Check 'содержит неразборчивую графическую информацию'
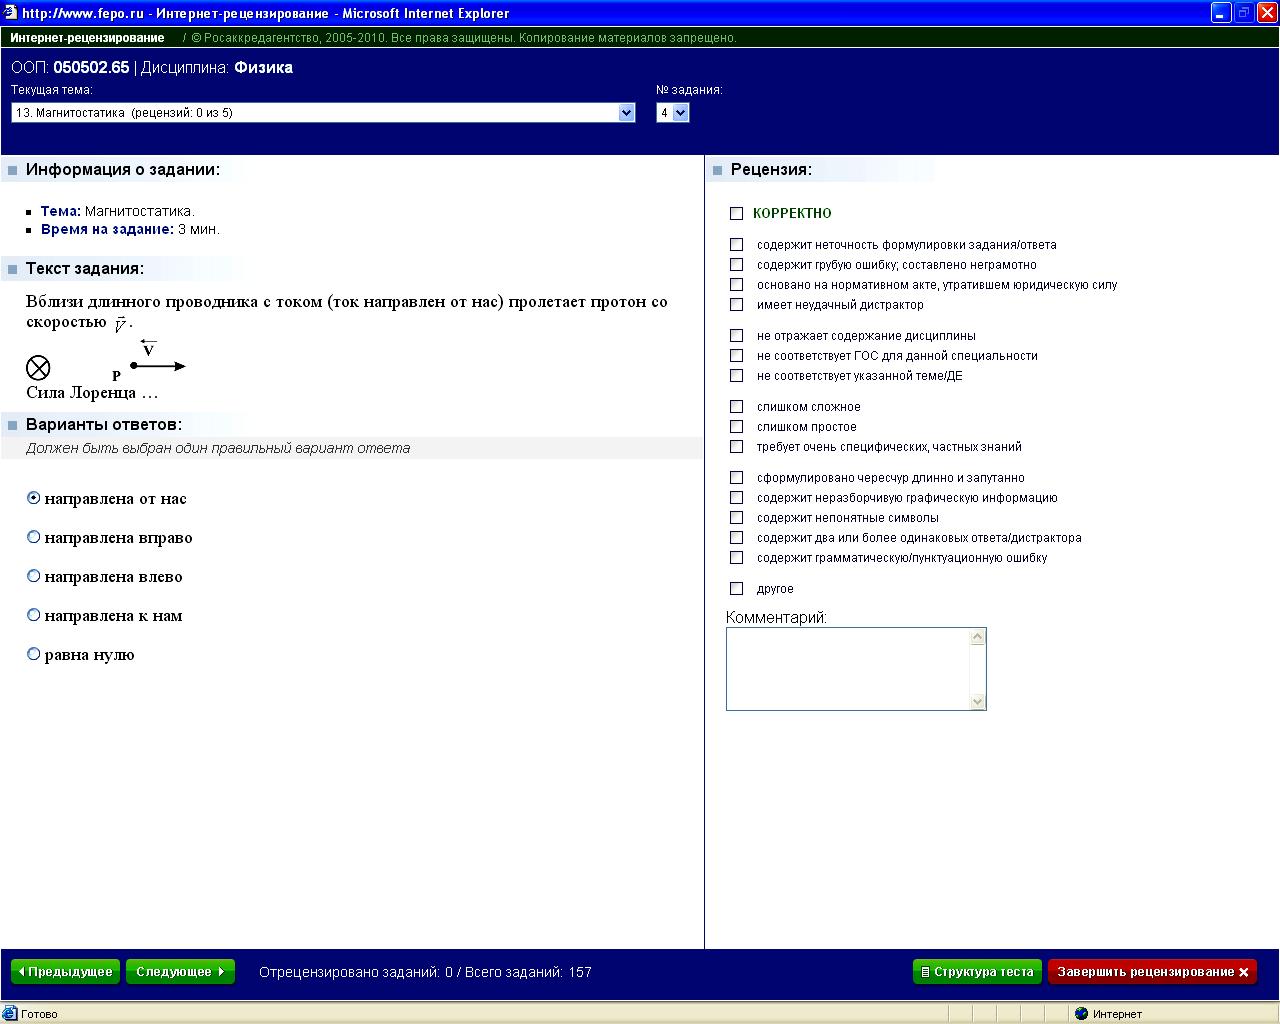The height and width of the screenshot is (1024, 1280). pos(737,497)
